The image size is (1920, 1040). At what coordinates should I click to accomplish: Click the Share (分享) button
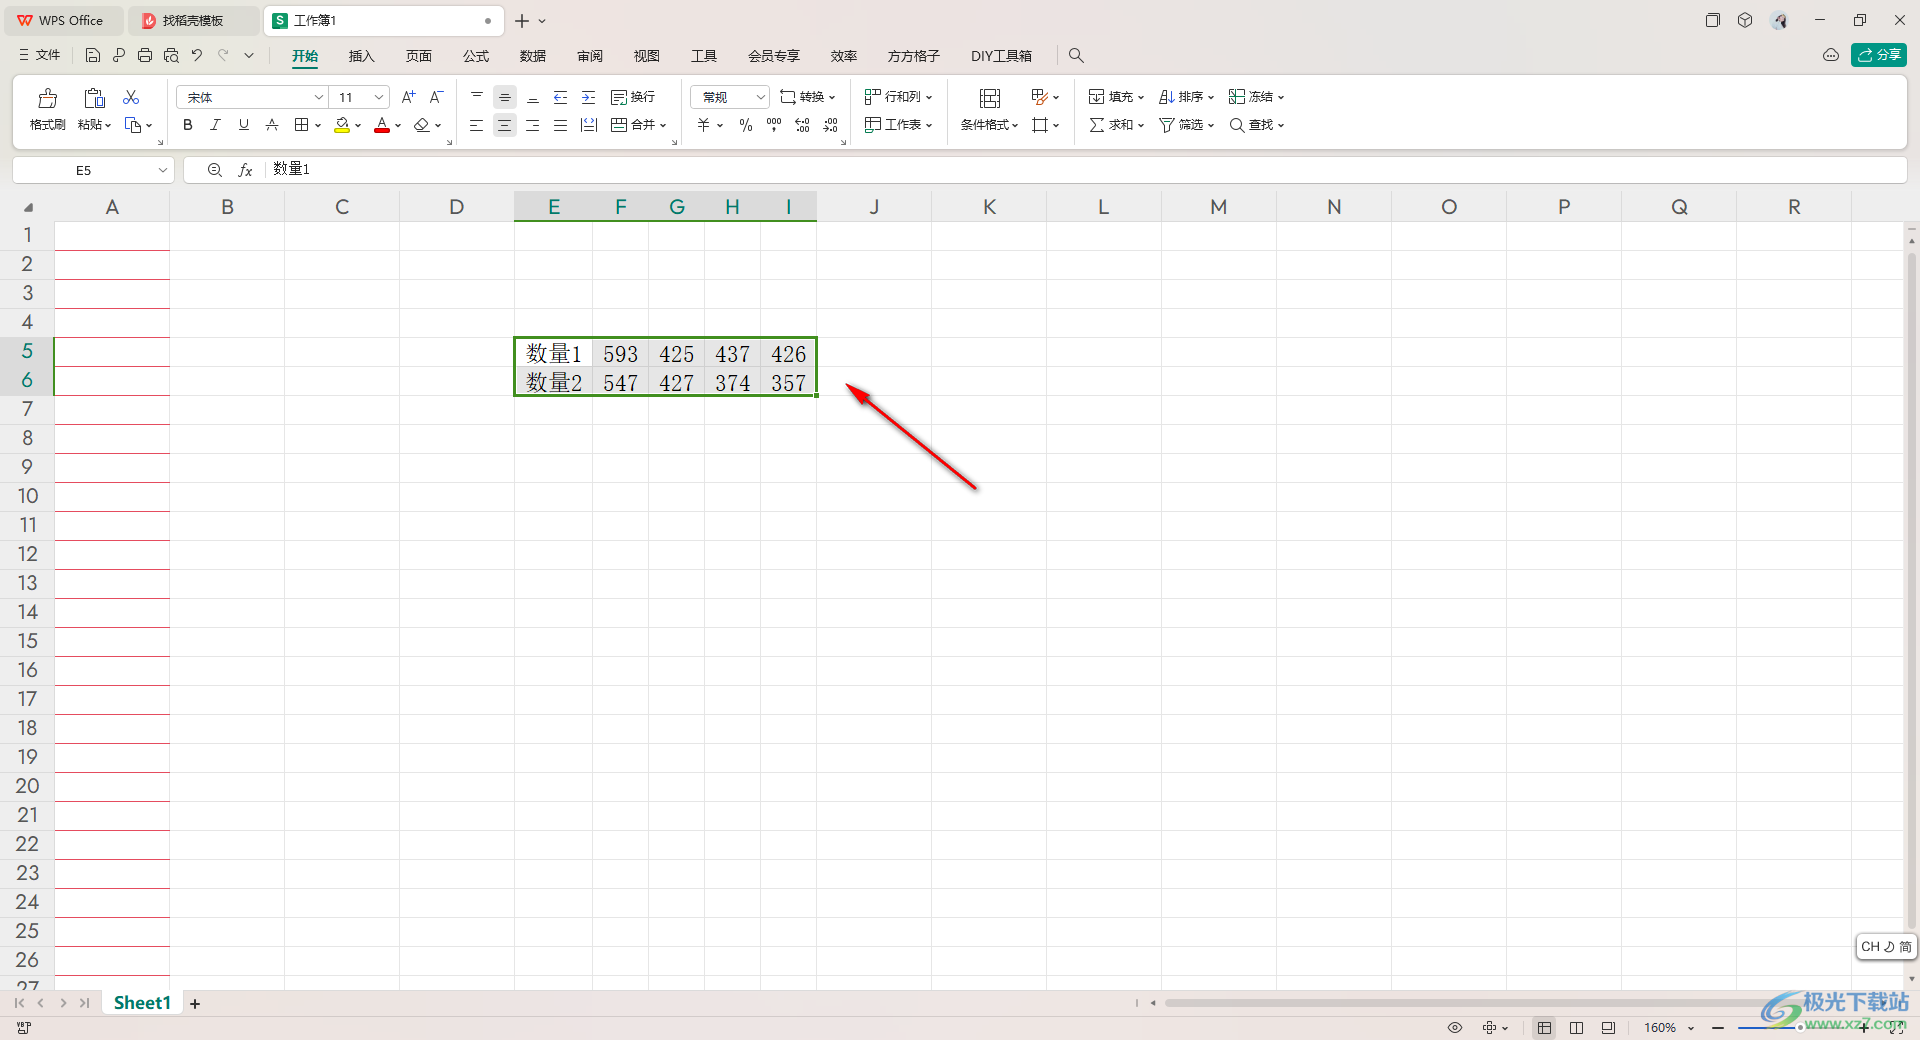[x=1879, y=55]
